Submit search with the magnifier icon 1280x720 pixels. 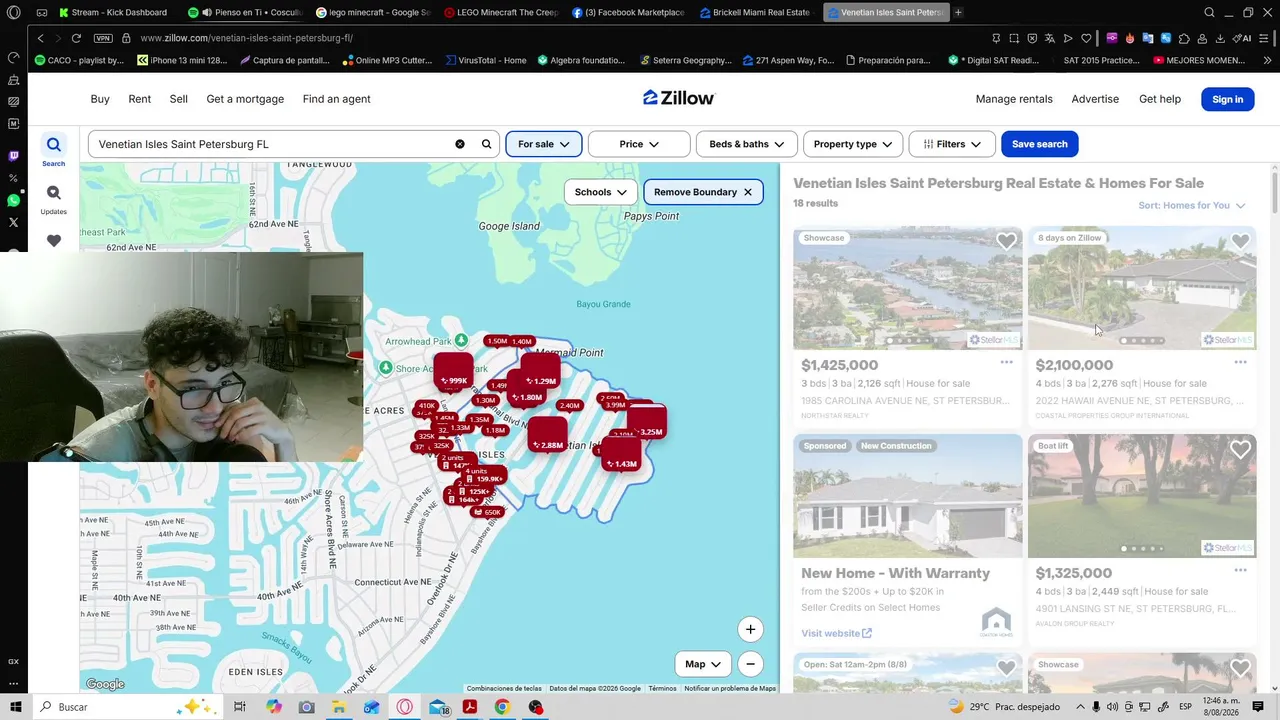[x=487, y=144]
